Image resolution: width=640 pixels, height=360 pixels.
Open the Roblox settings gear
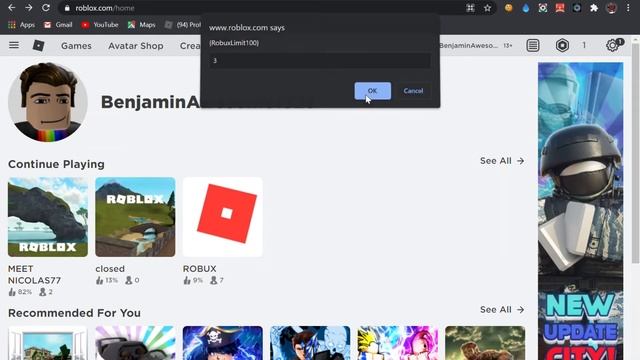[x=612, y=45]
